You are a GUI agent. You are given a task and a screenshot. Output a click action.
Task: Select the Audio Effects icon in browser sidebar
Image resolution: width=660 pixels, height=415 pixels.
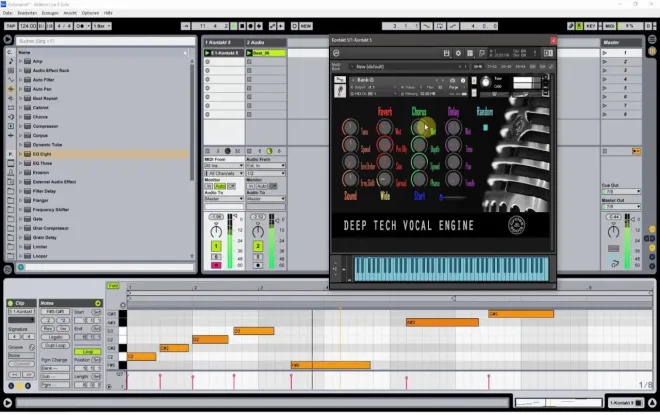[11, 89]
